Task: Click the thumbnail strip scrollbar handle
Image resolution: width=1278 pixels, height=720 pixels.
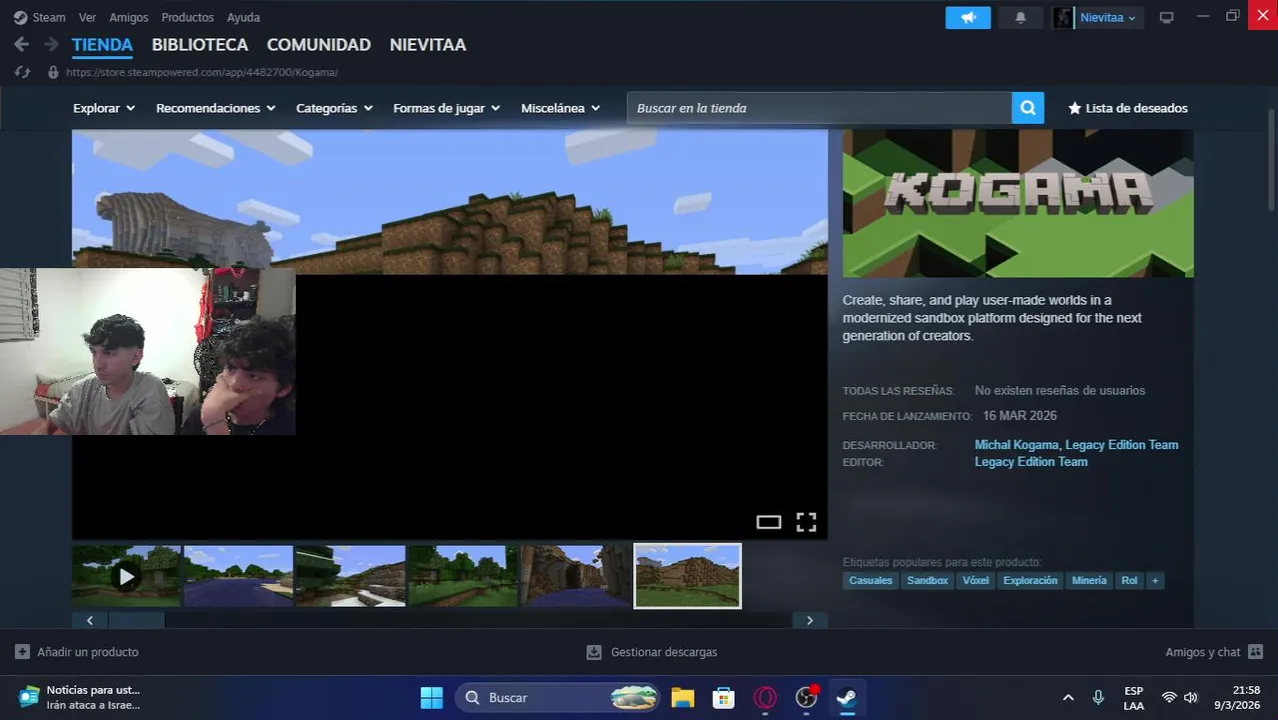Action: [x=136, y=620]
